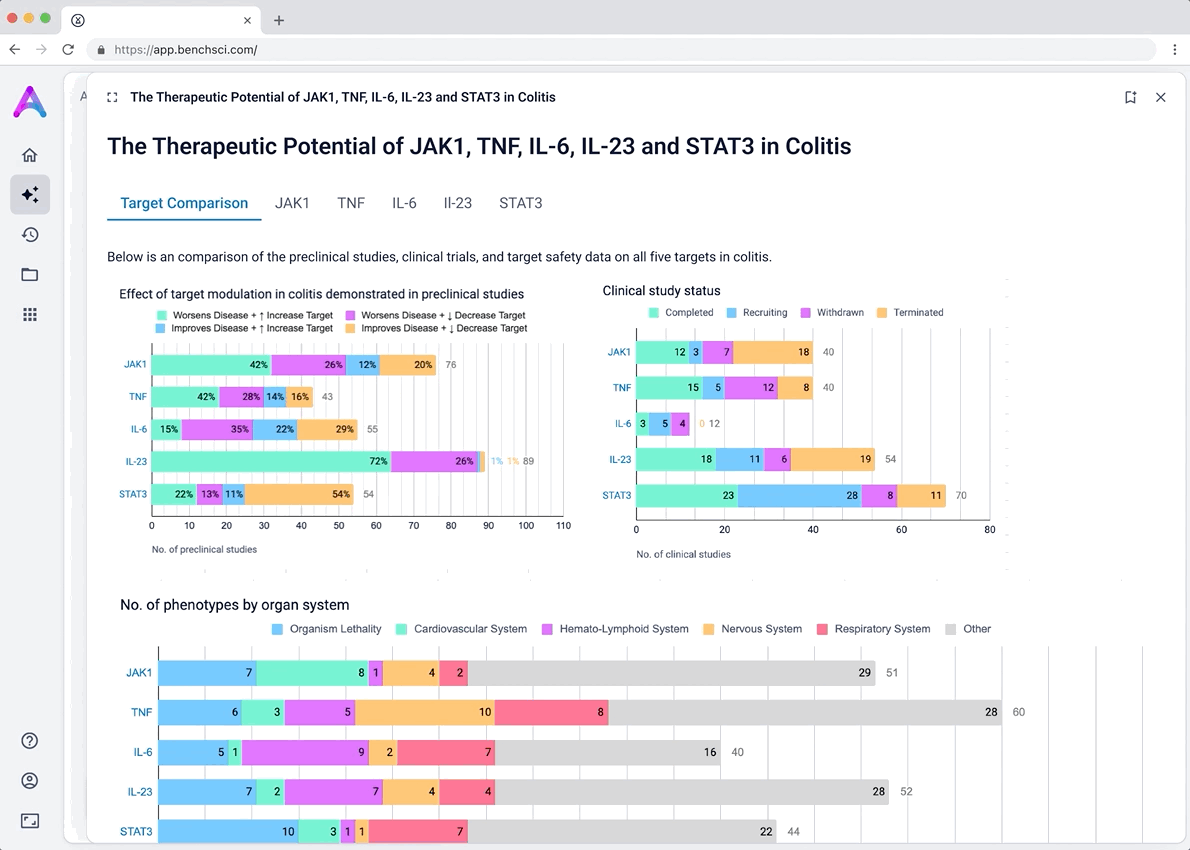This screenshot has width=1190, height=850.
Task: Toggle Organism Lethality legend series
Action: pyautogui.click(x=326, y=629)
